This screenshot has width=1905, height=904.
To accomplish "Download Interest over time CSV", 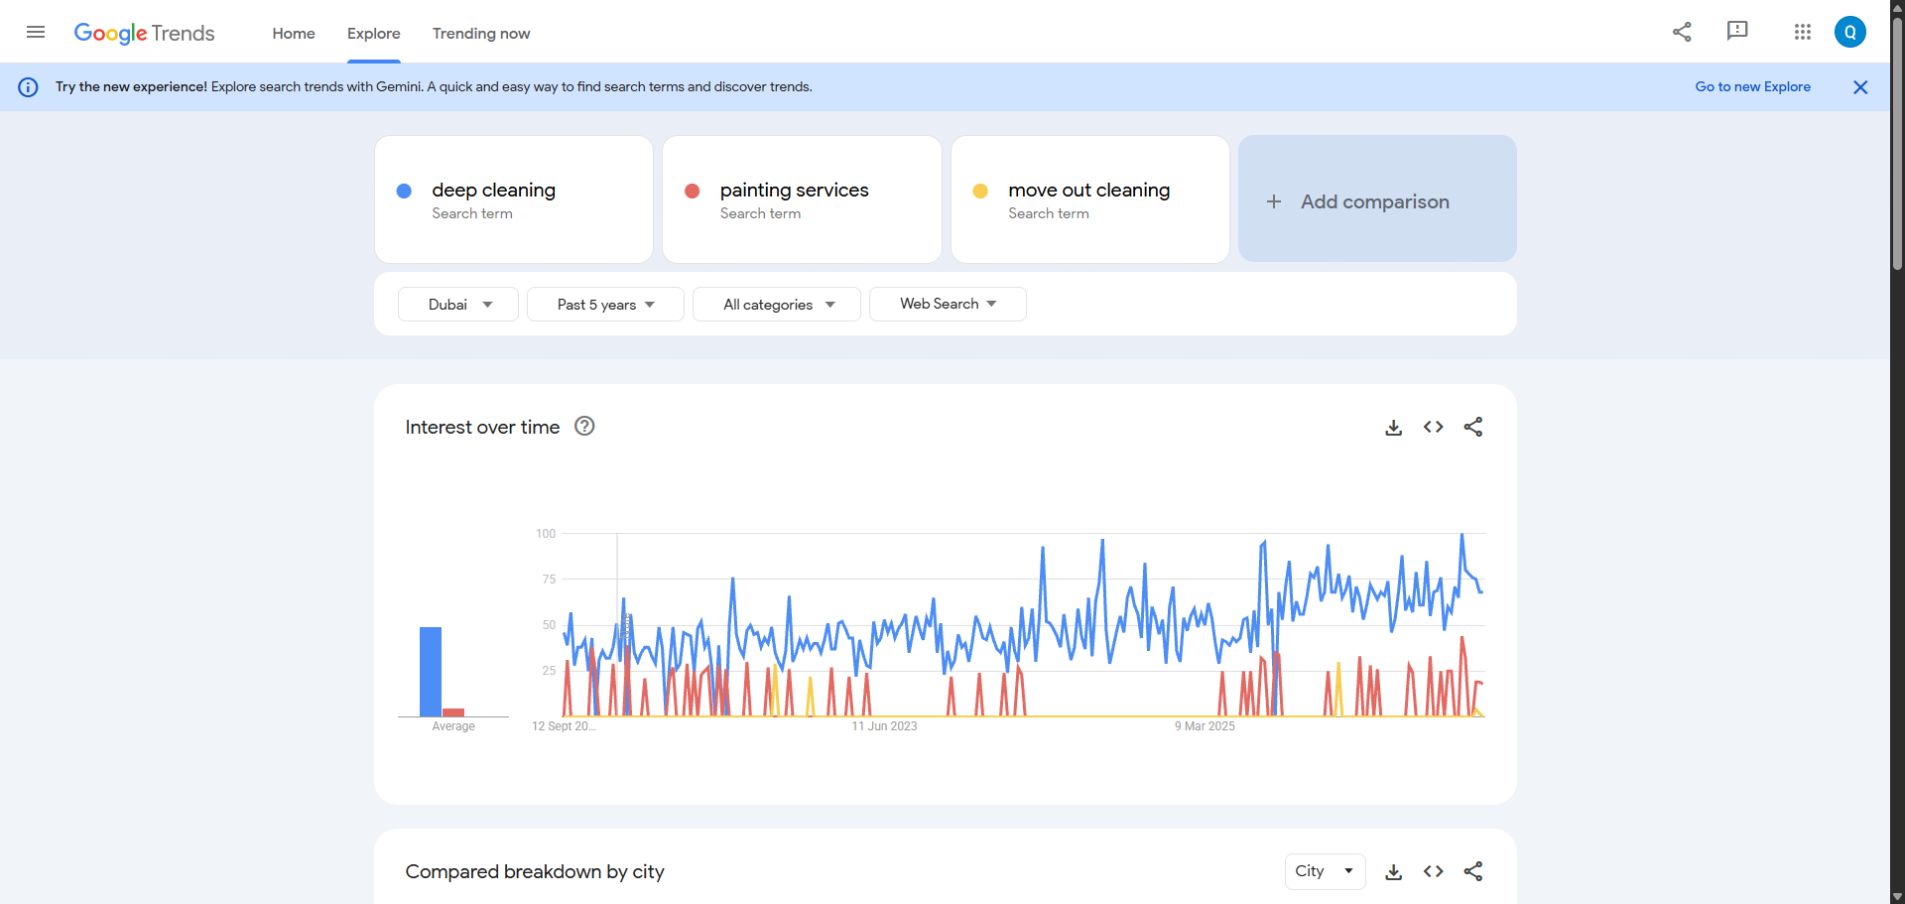I will pos(1393,427).
